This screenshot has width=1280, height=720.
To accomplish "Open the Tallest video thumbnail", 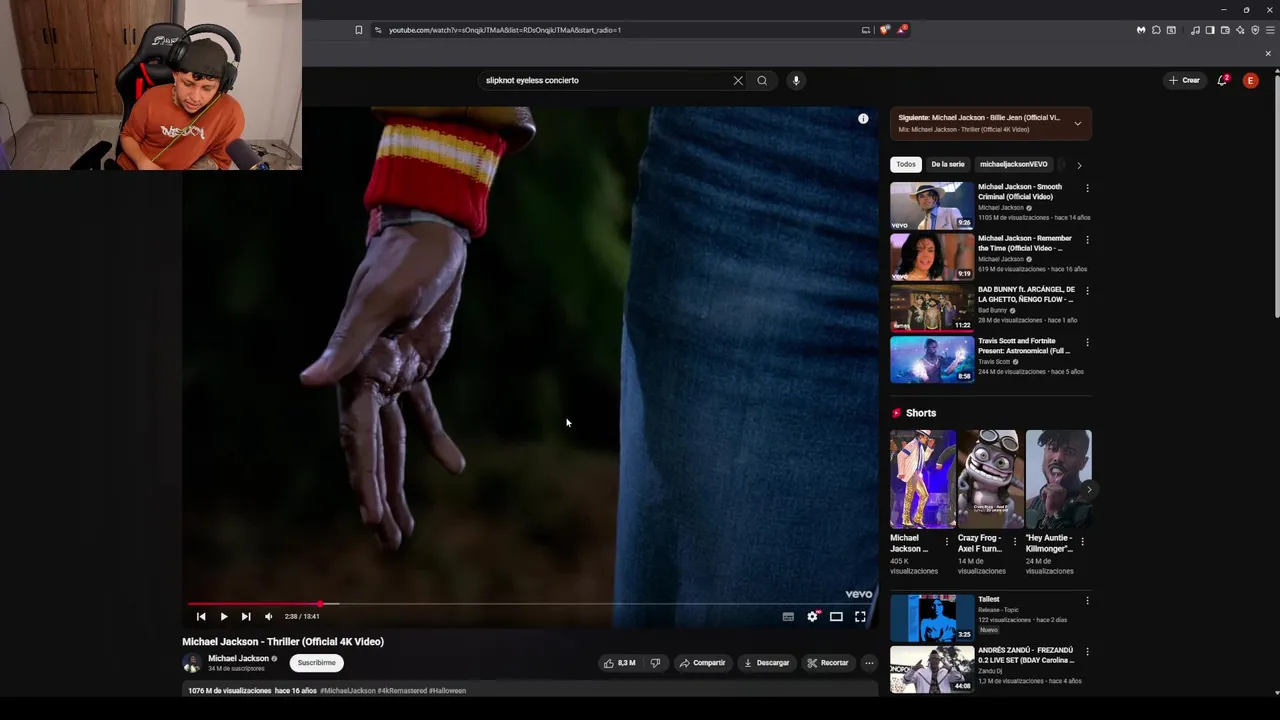I will pyautogui.click(x=932, y=617).
